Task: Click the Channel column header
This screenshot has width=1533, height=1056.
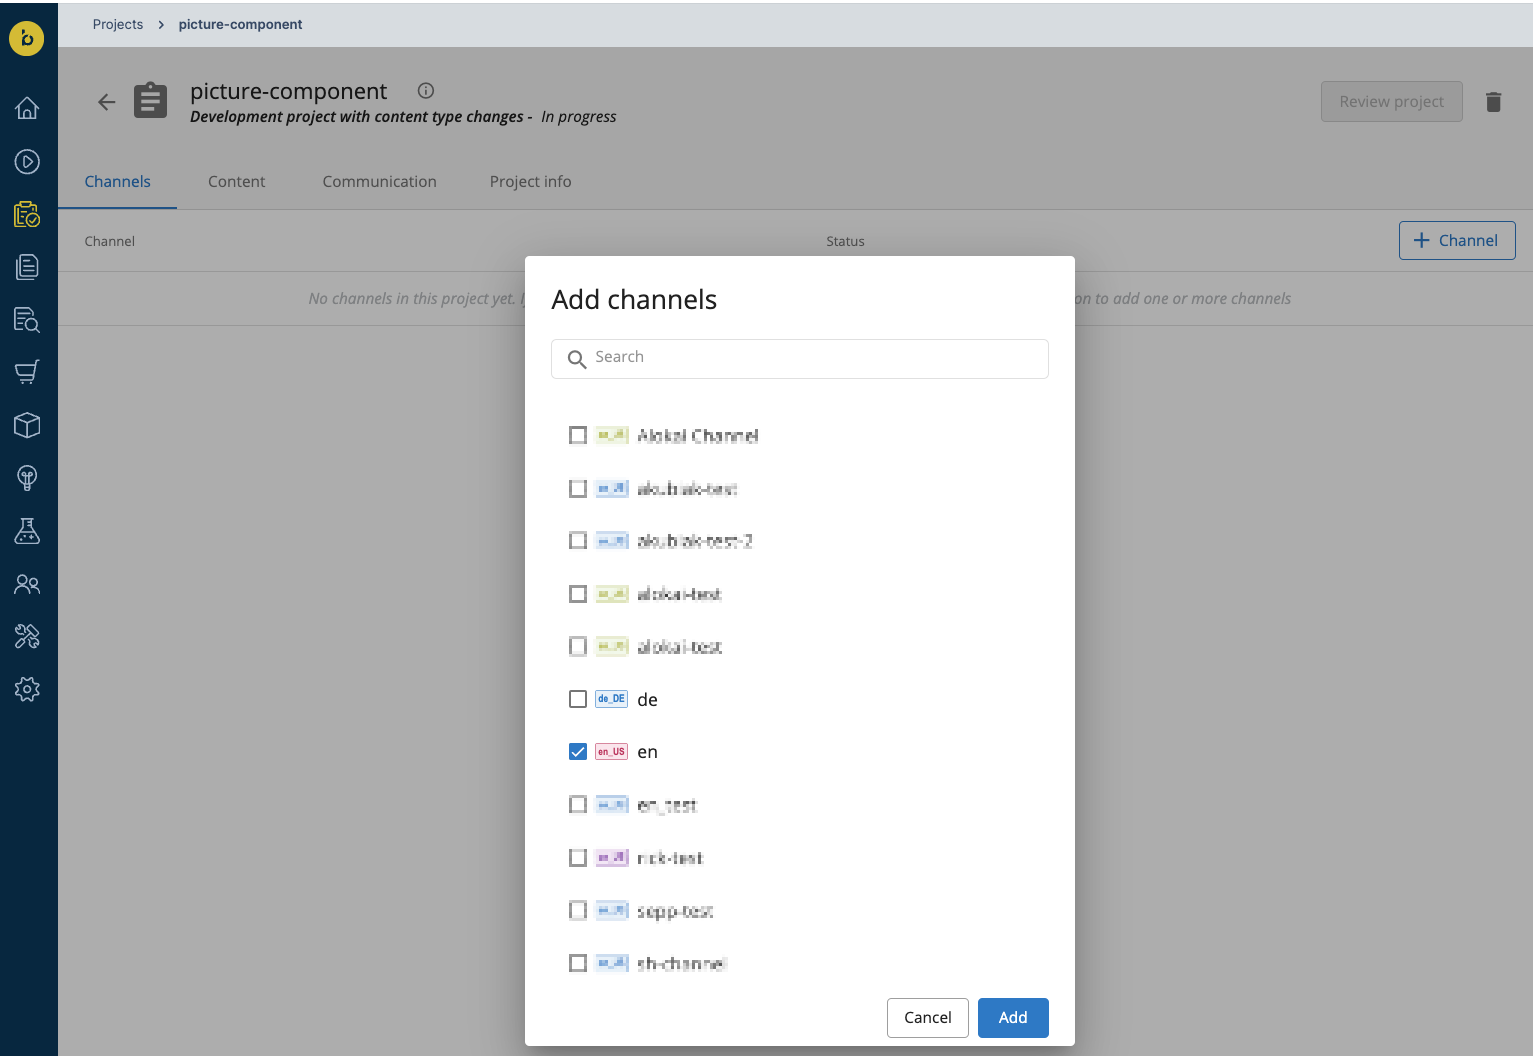Action: 110,241
